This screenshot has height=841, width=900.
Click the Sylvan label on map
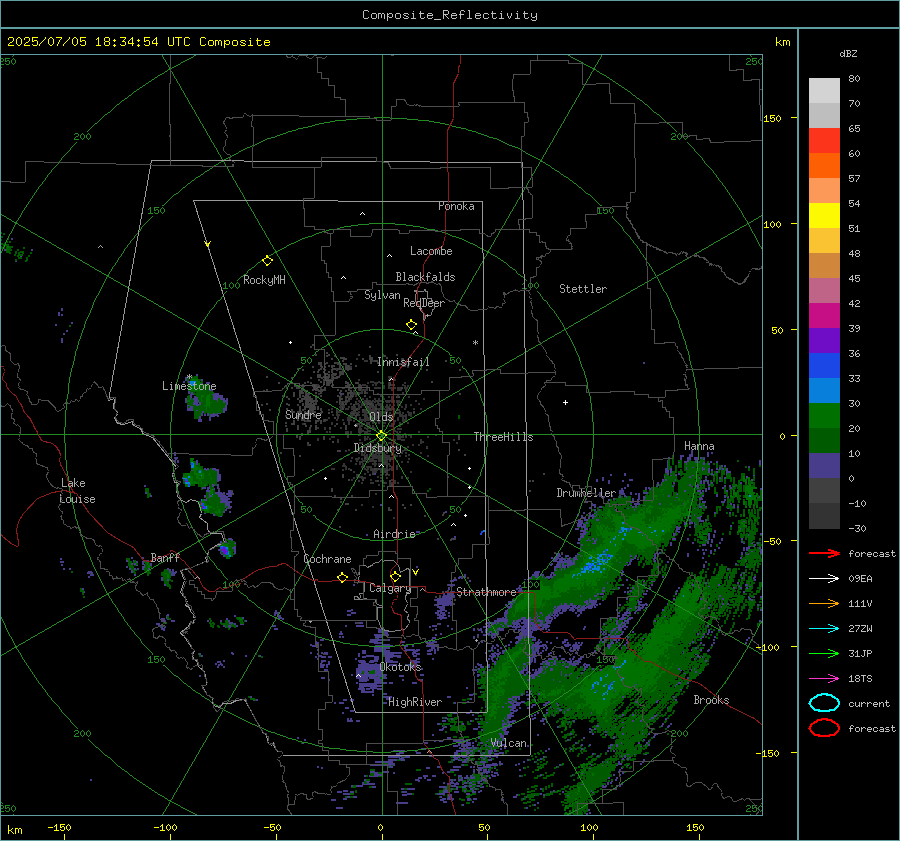[x=382, y=295]
